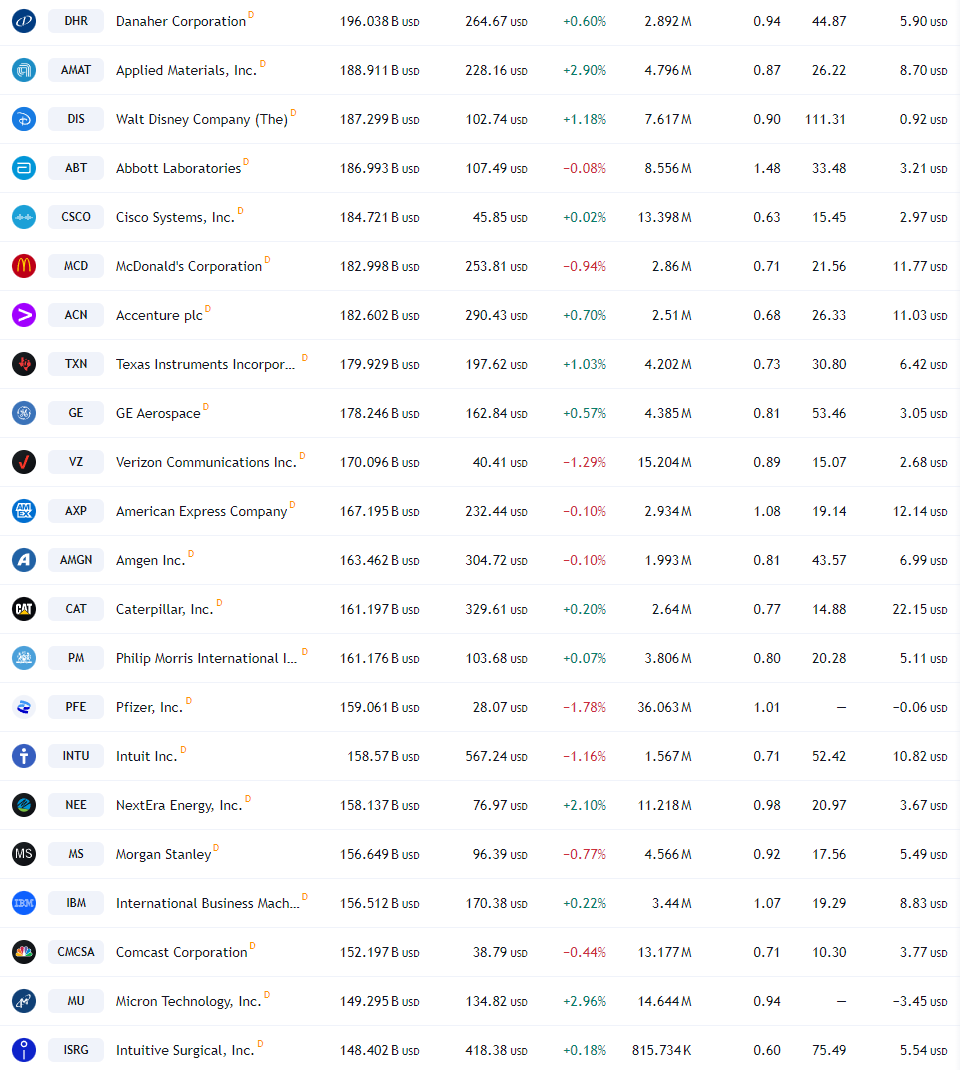This screenshot has width=960, height=1070.
Task: Click the Texas Instruments logo icon
Action: coord(24,364)
